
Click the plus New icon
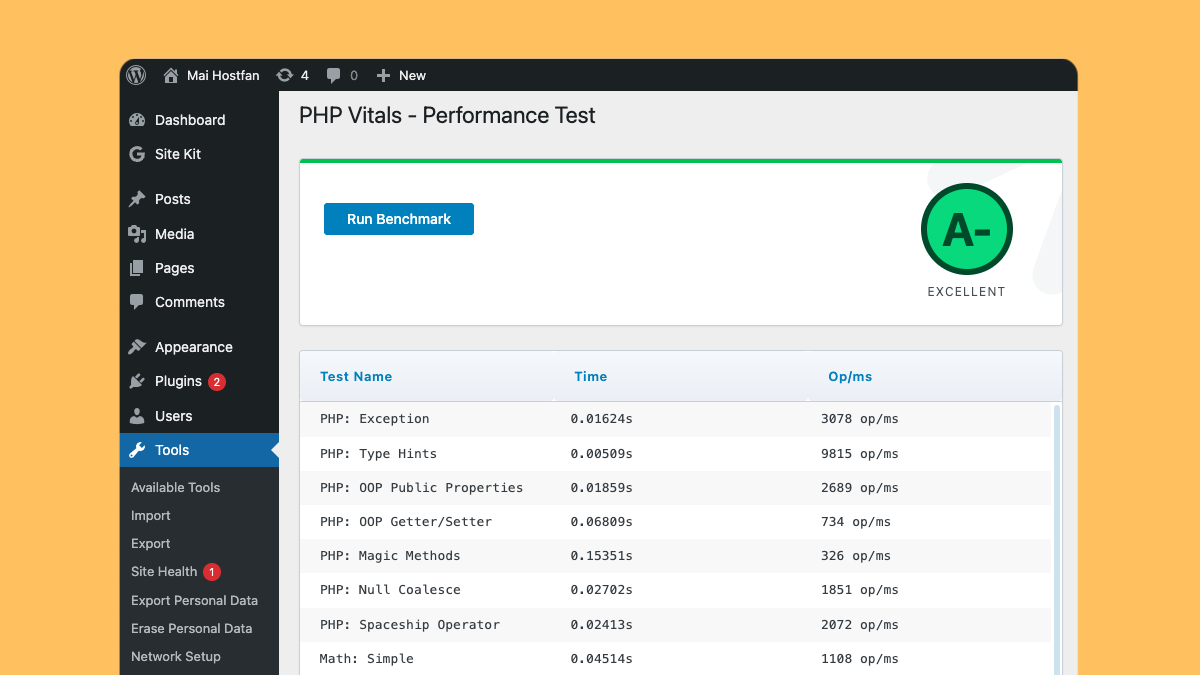tap(383, 75)
